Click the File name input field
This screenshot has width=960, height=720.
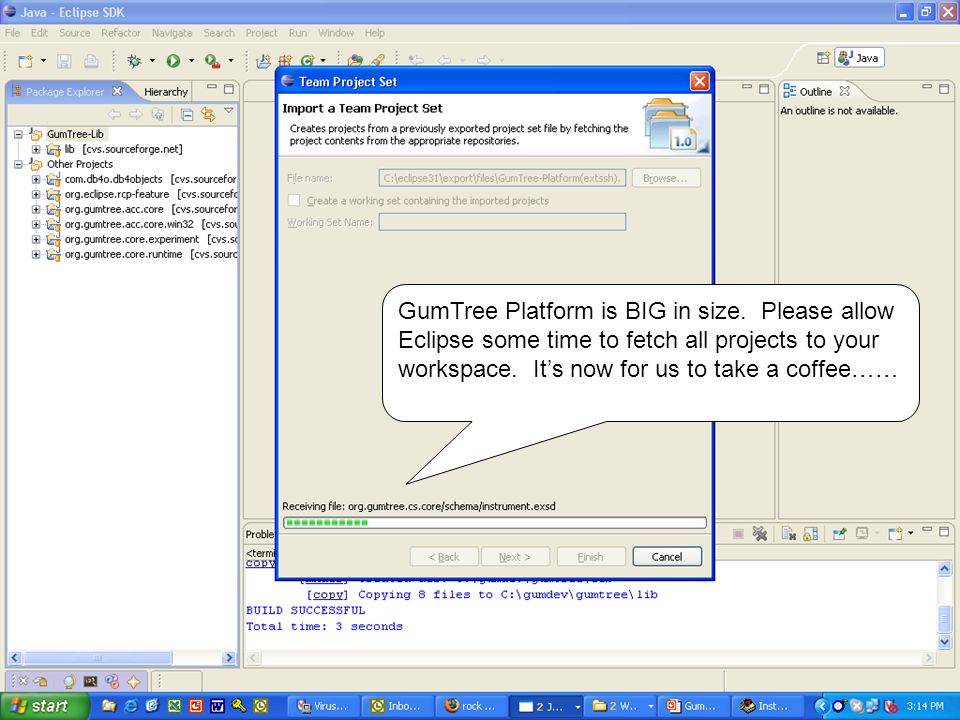click(x=502, y=178)
